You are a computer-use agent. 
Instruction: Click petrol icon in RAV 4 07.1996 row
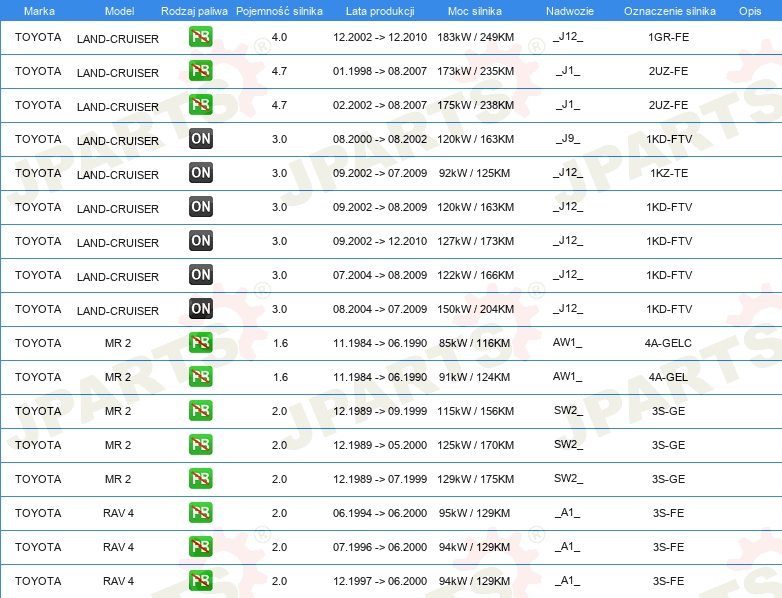click(200, 547)
